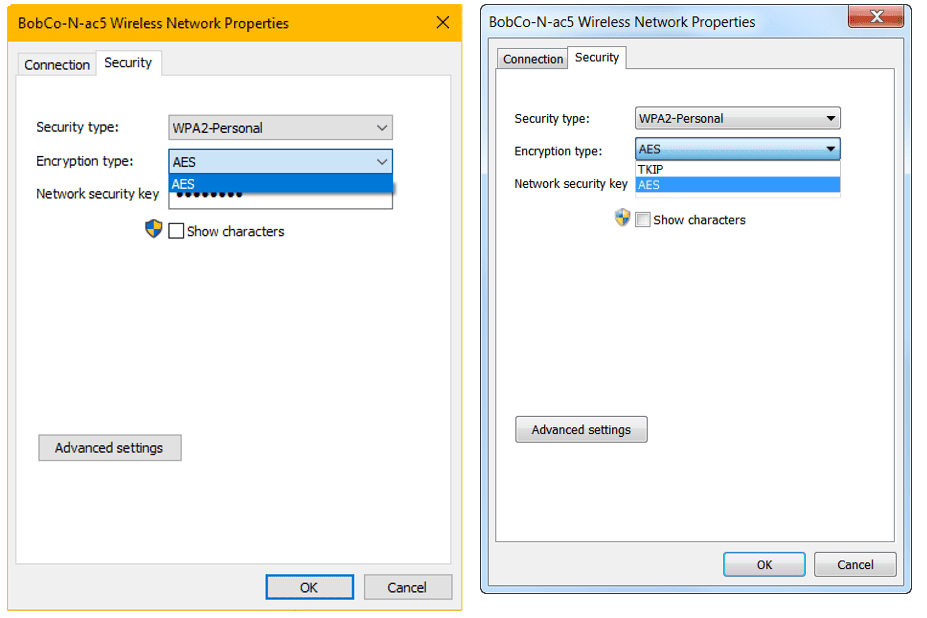927x618 pixels.
Task: Open Advanced settings in left dialog
Action: pyautogui.click(x=109, y=448)
